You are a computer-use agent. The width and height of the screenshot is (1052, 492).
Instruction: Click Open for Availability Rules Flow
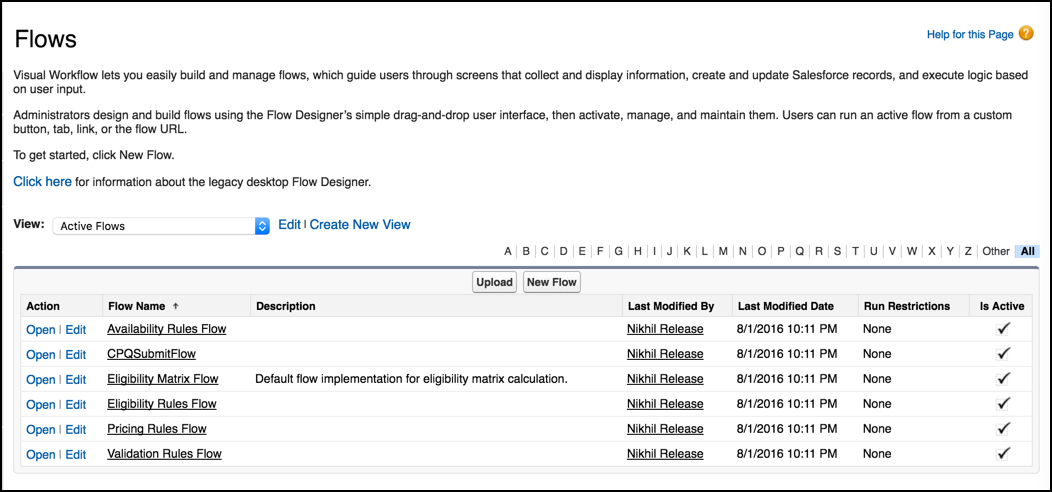click(x=41, y=329)
